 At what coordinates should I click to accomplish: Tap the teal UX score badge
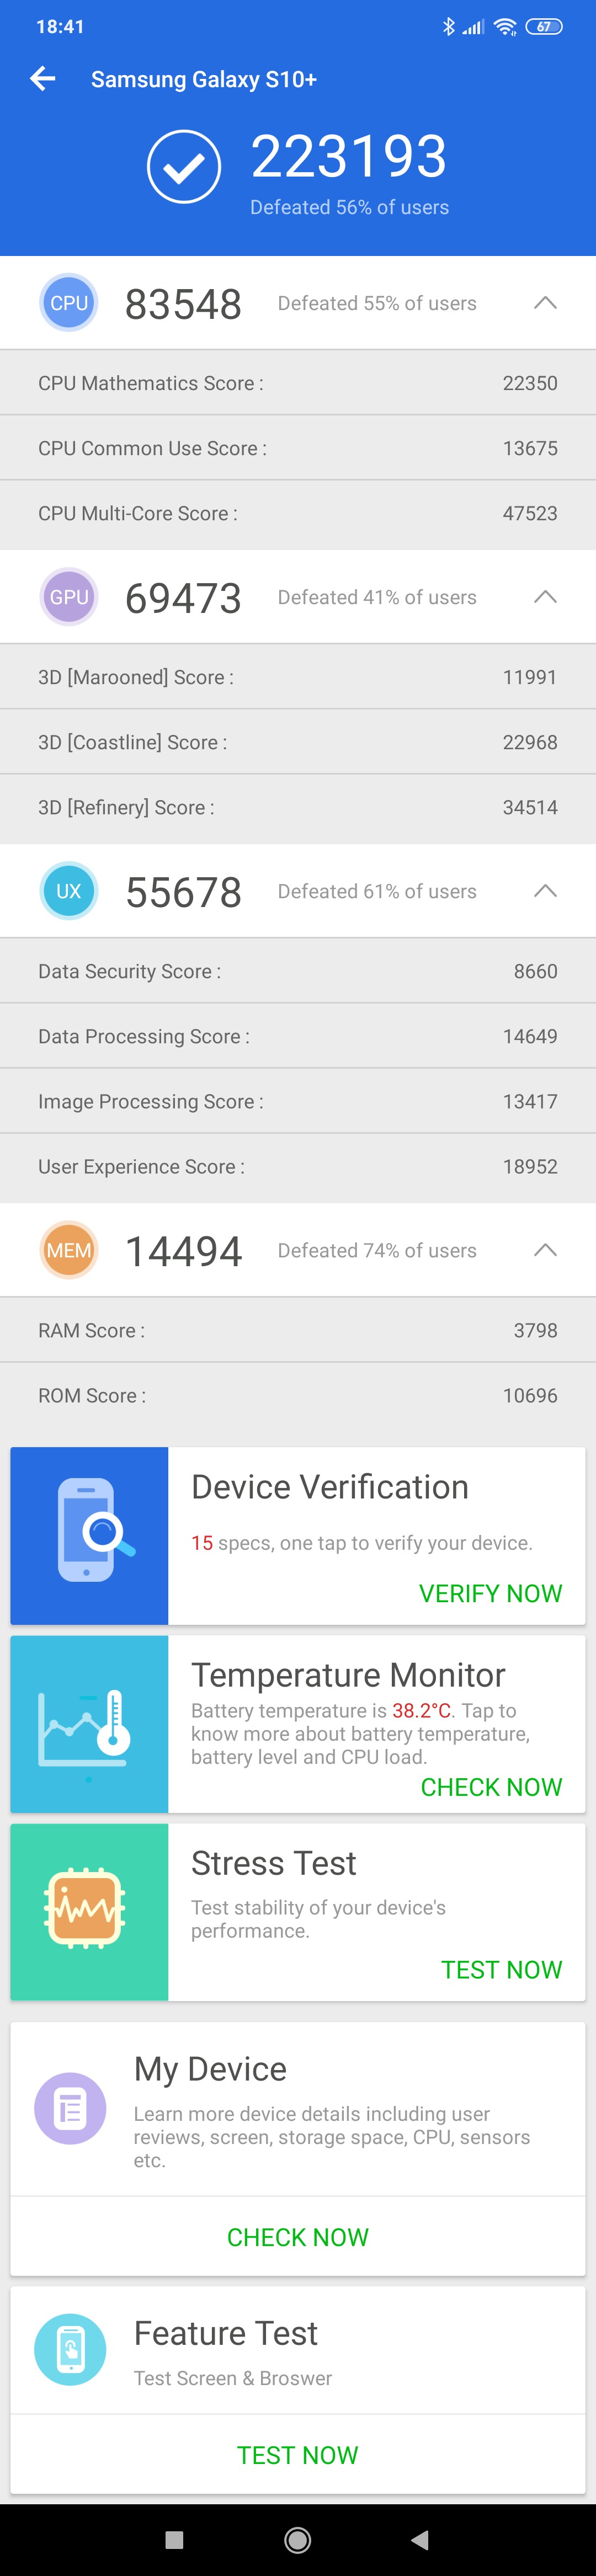click(69, 891)
